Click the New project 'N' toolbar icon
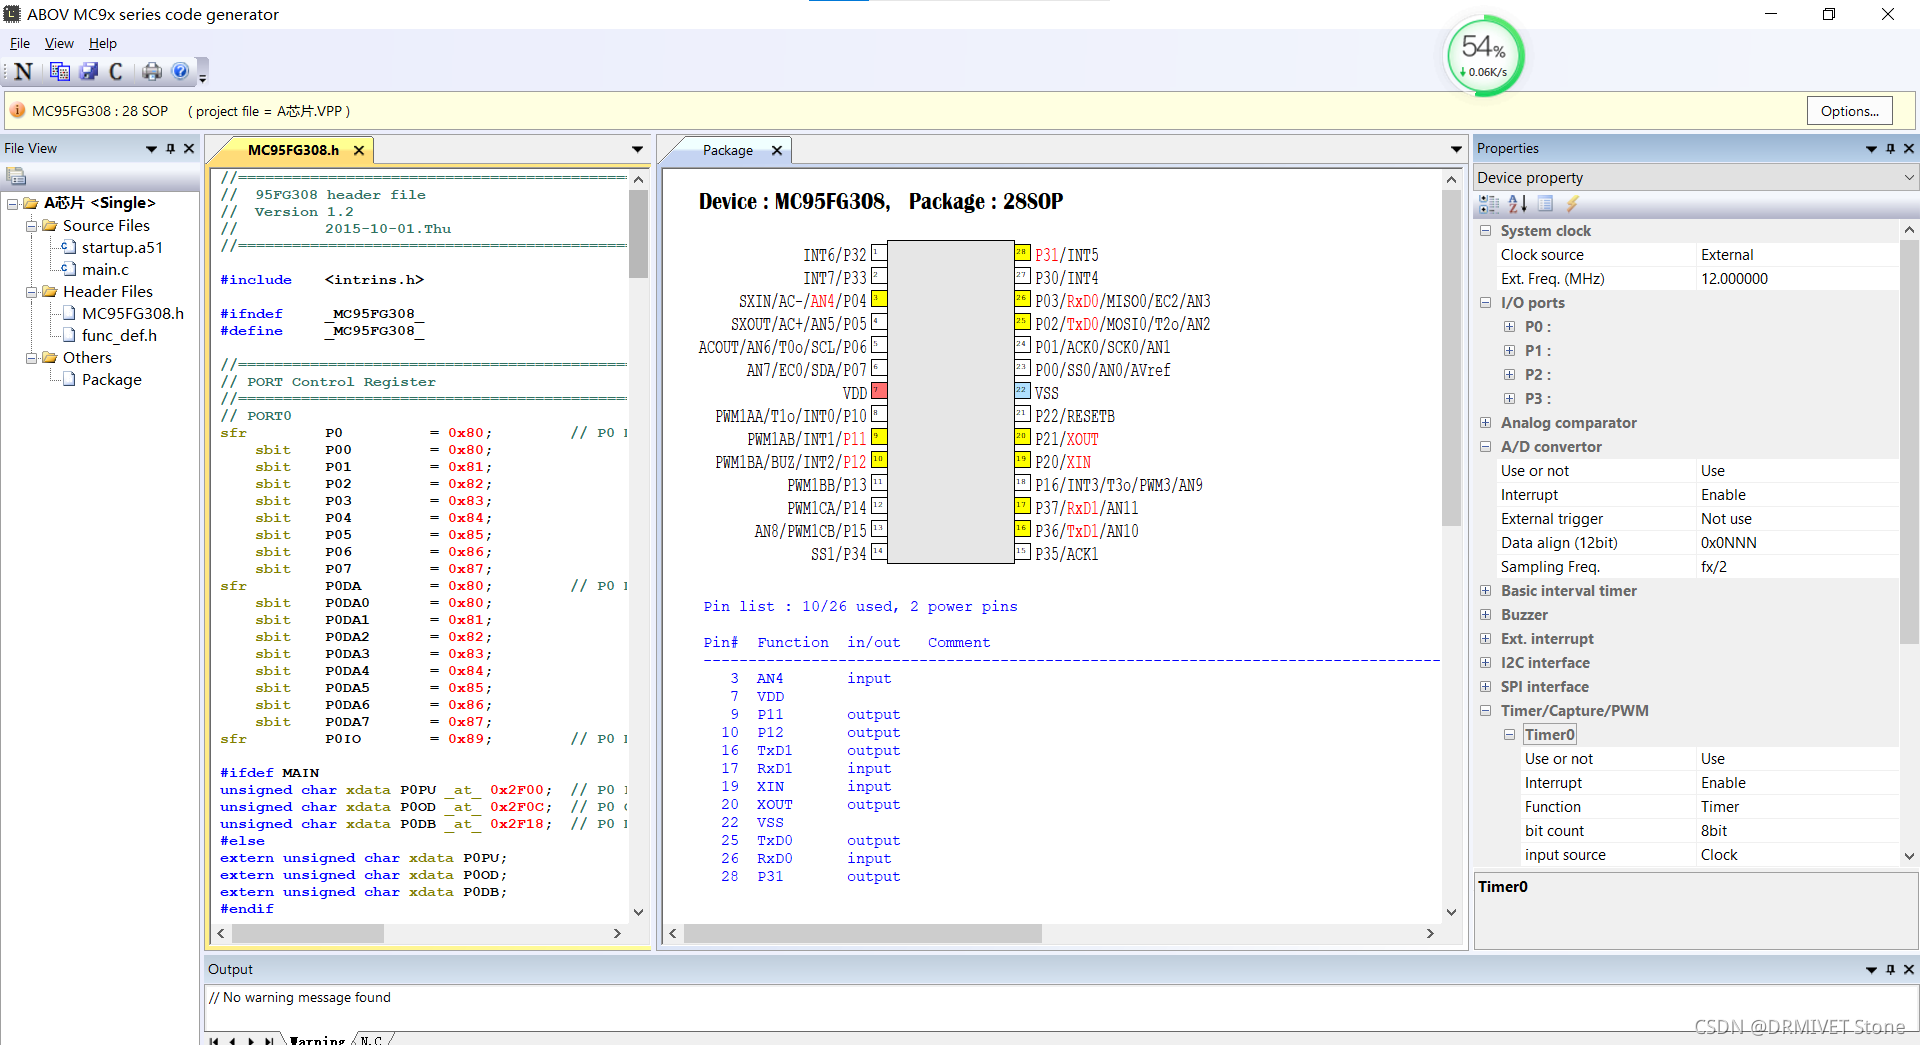1920x1045 pixels. point(24,71)
